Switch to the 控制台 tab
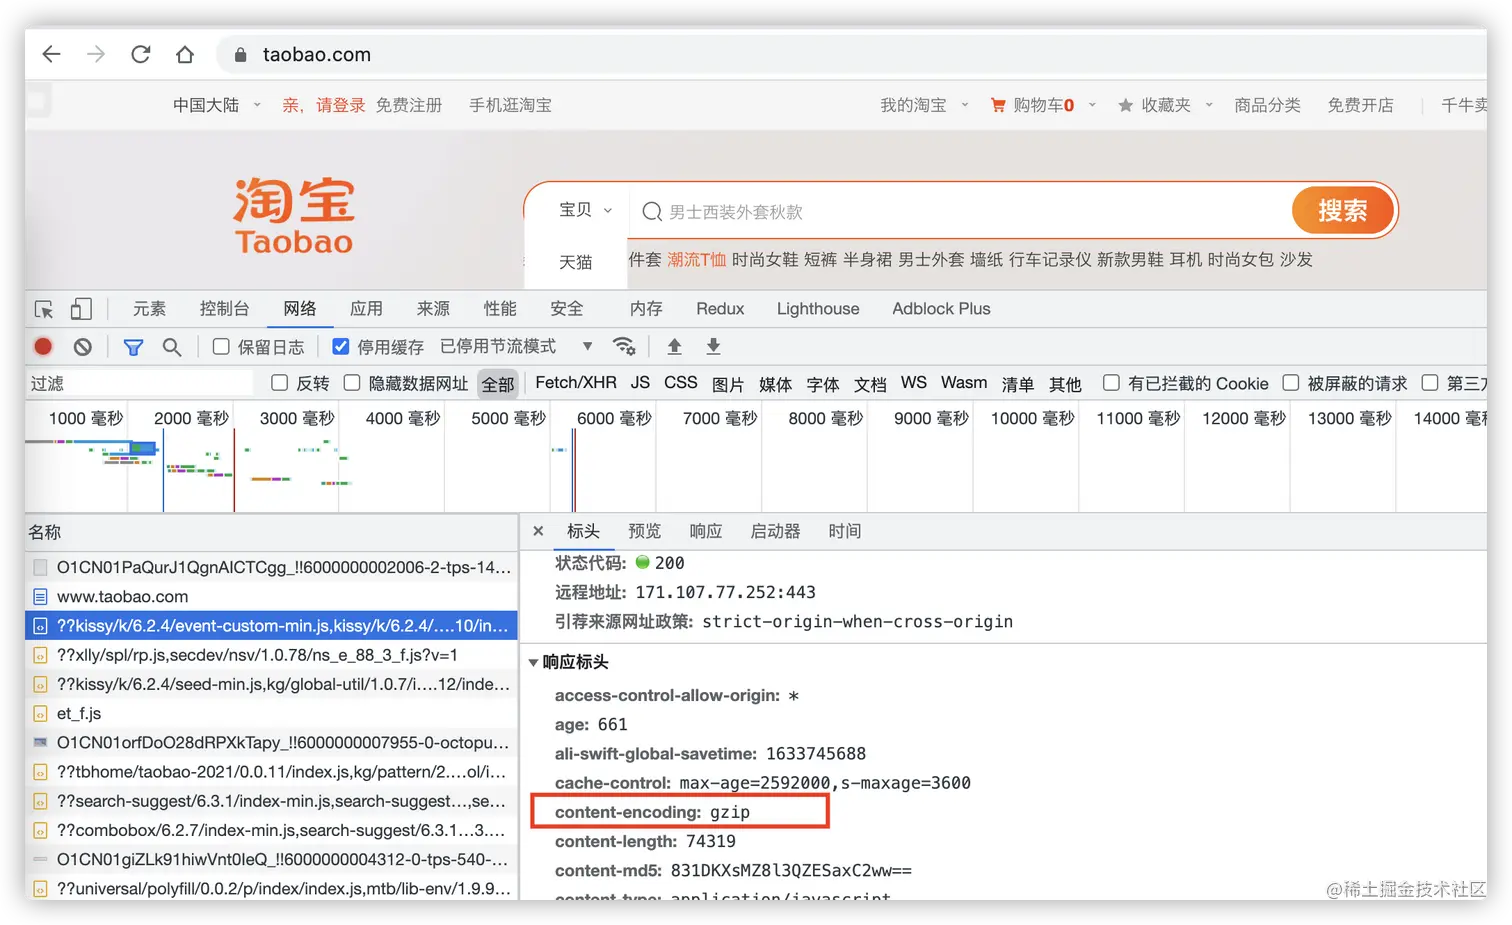Image resolution: width=1512 pixels, height=925 pixels. click(224, 309)
